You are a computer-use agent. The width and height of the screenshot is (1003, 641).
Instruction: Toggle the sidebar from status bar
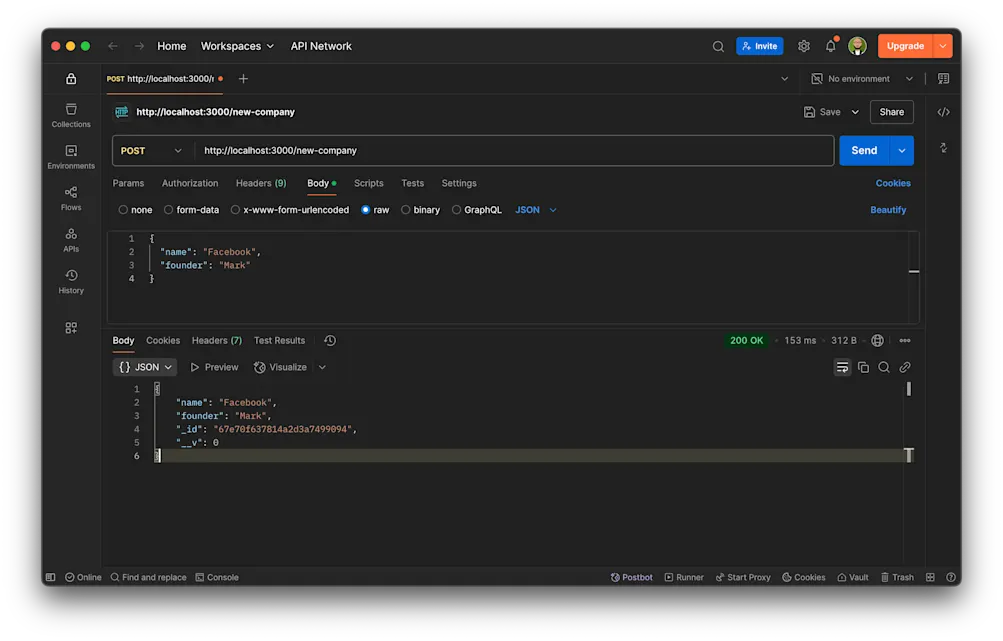(51, 577)
